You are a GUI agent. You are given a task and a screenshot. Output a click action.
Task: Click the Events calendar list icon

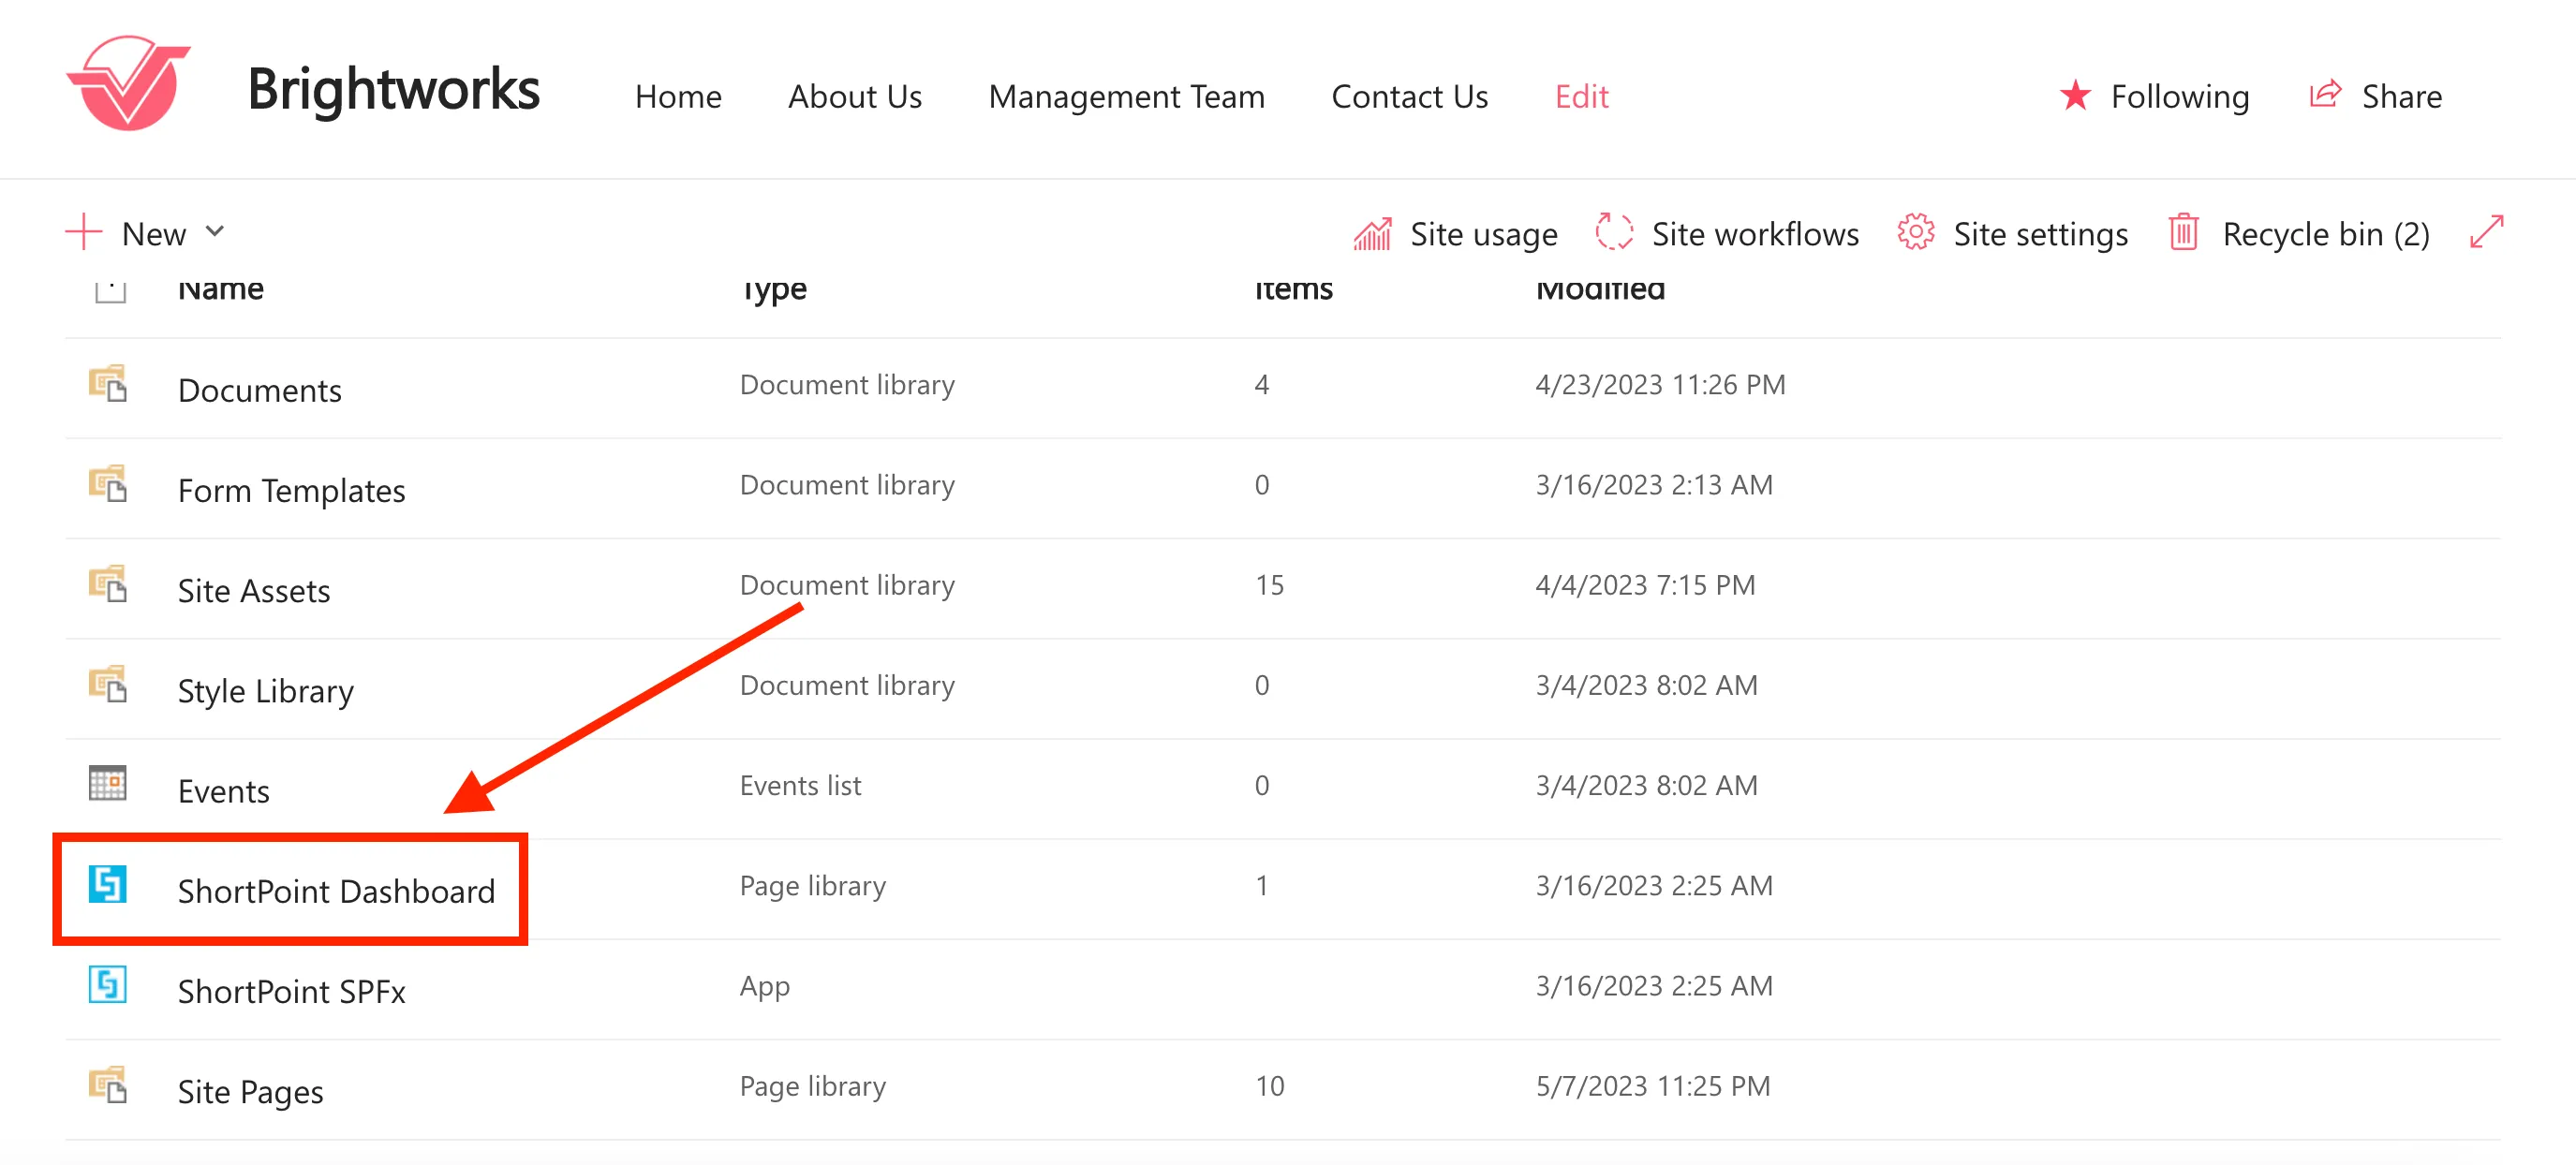tap(108, 783)
